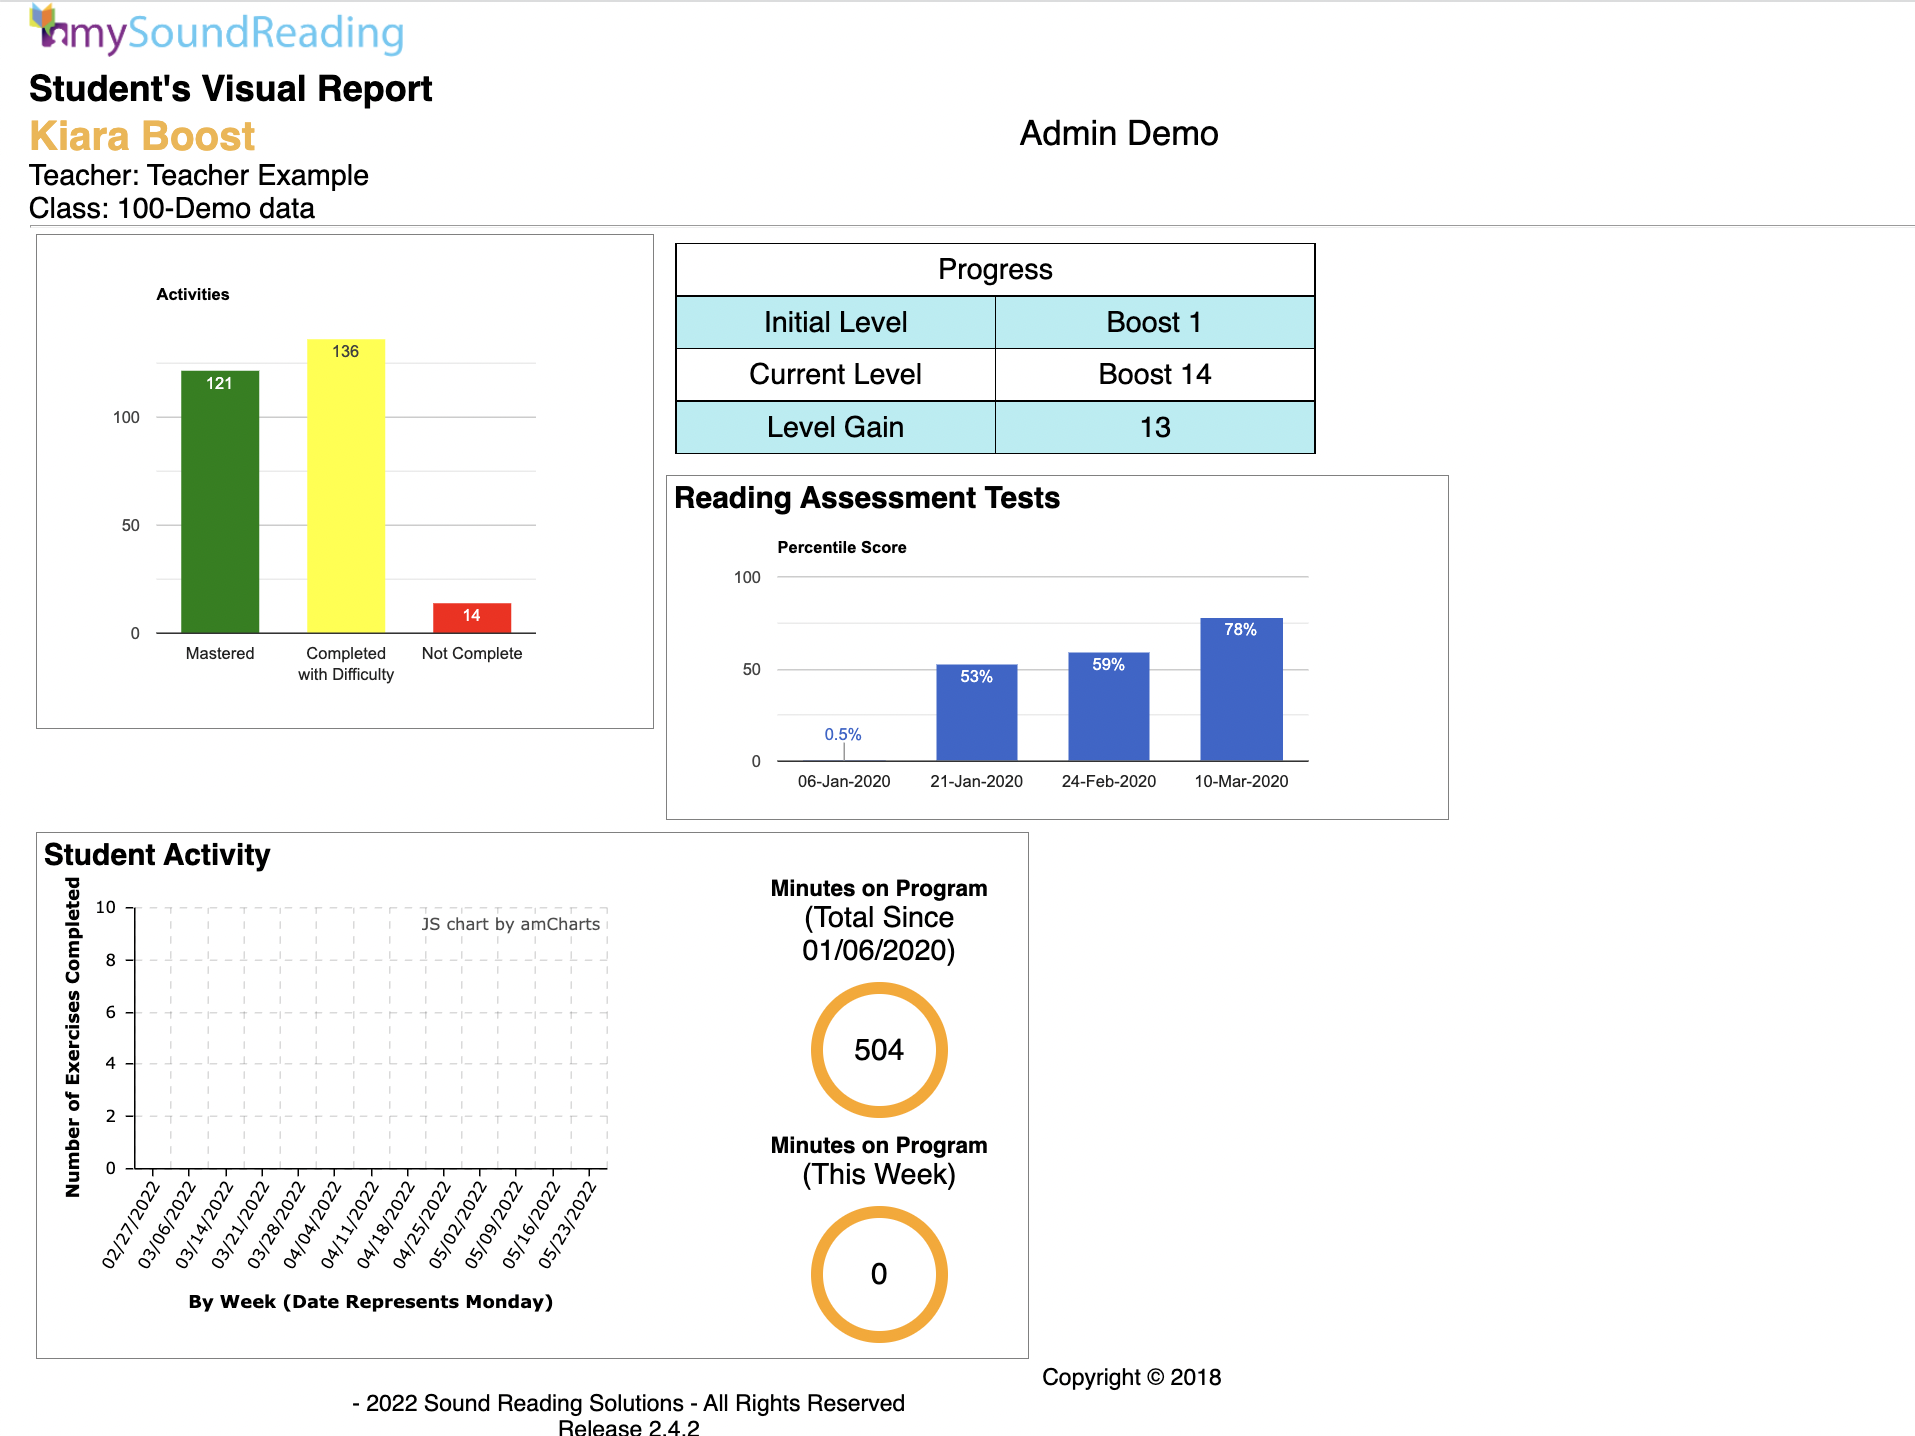Click the Reading Assessment Tests title

point(867,498)
